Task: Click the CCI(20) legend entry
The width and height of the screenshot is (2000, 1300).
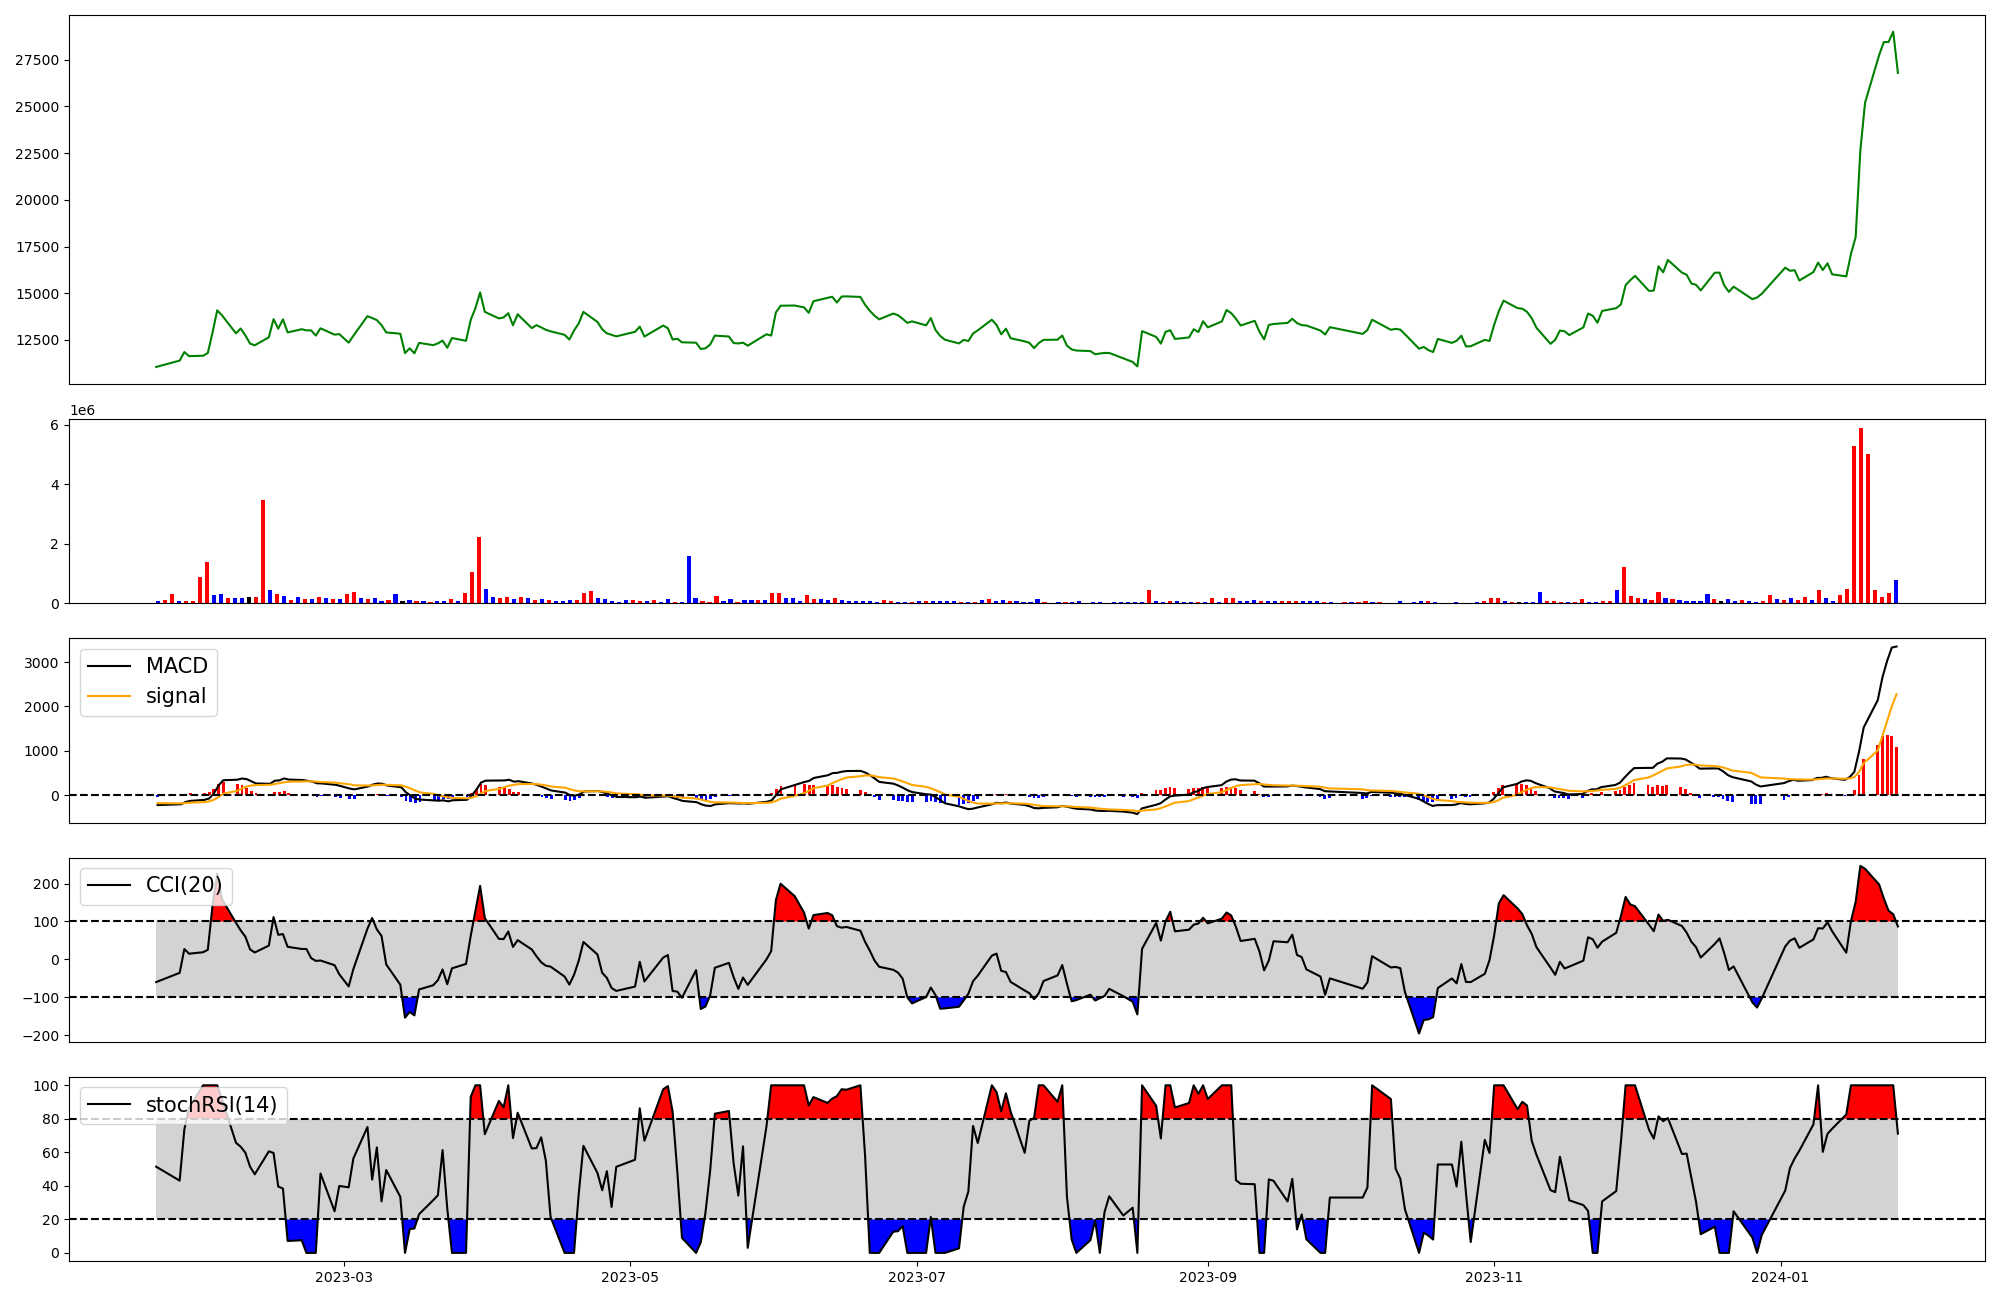Action: (x=183, y=885)
